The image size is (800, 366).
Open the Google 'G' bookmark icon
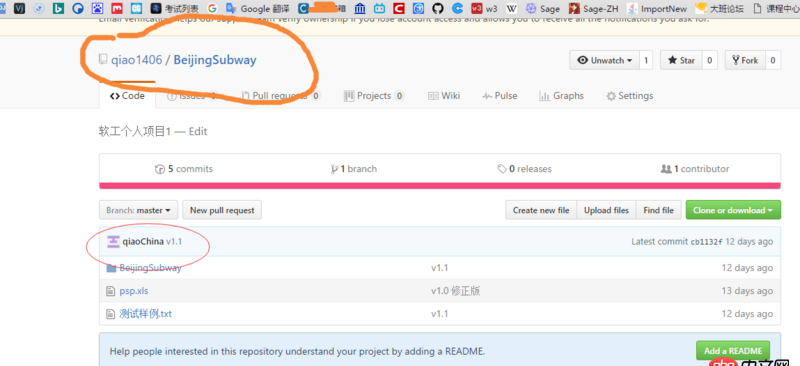(x=212, y=8)
